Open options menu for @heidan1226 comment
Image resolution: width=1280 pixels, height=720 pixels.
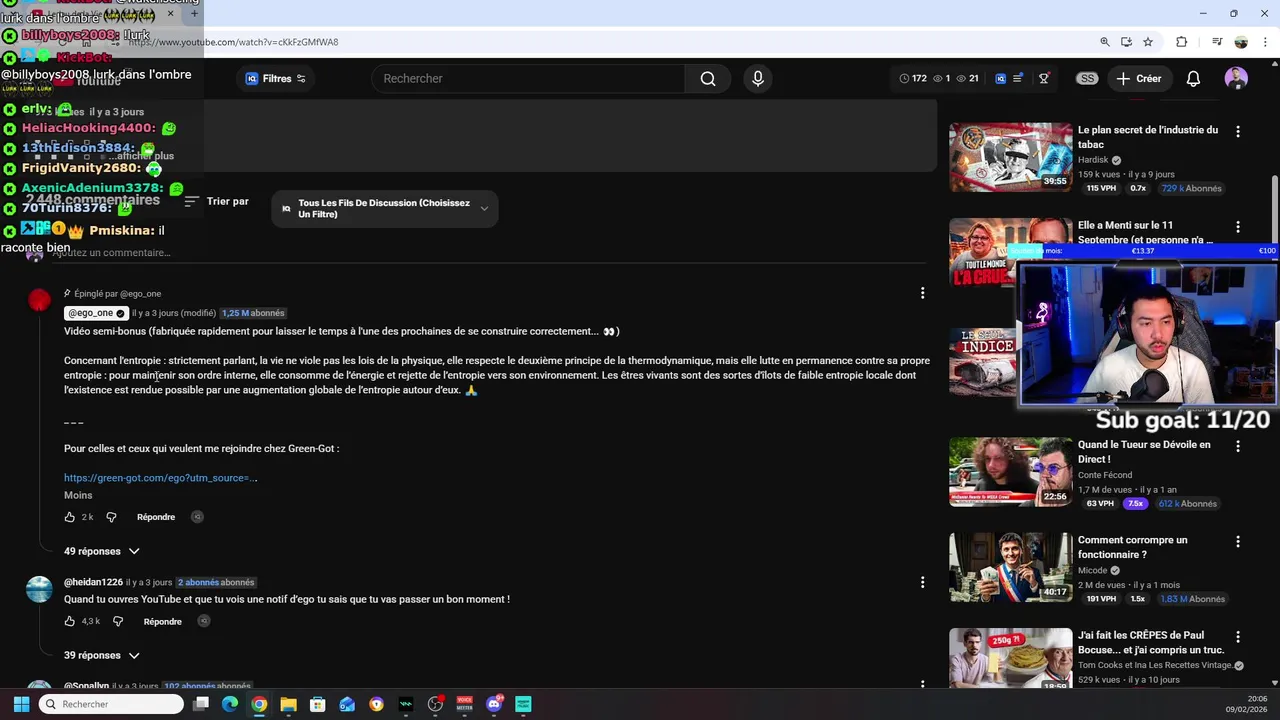(922, 582)
